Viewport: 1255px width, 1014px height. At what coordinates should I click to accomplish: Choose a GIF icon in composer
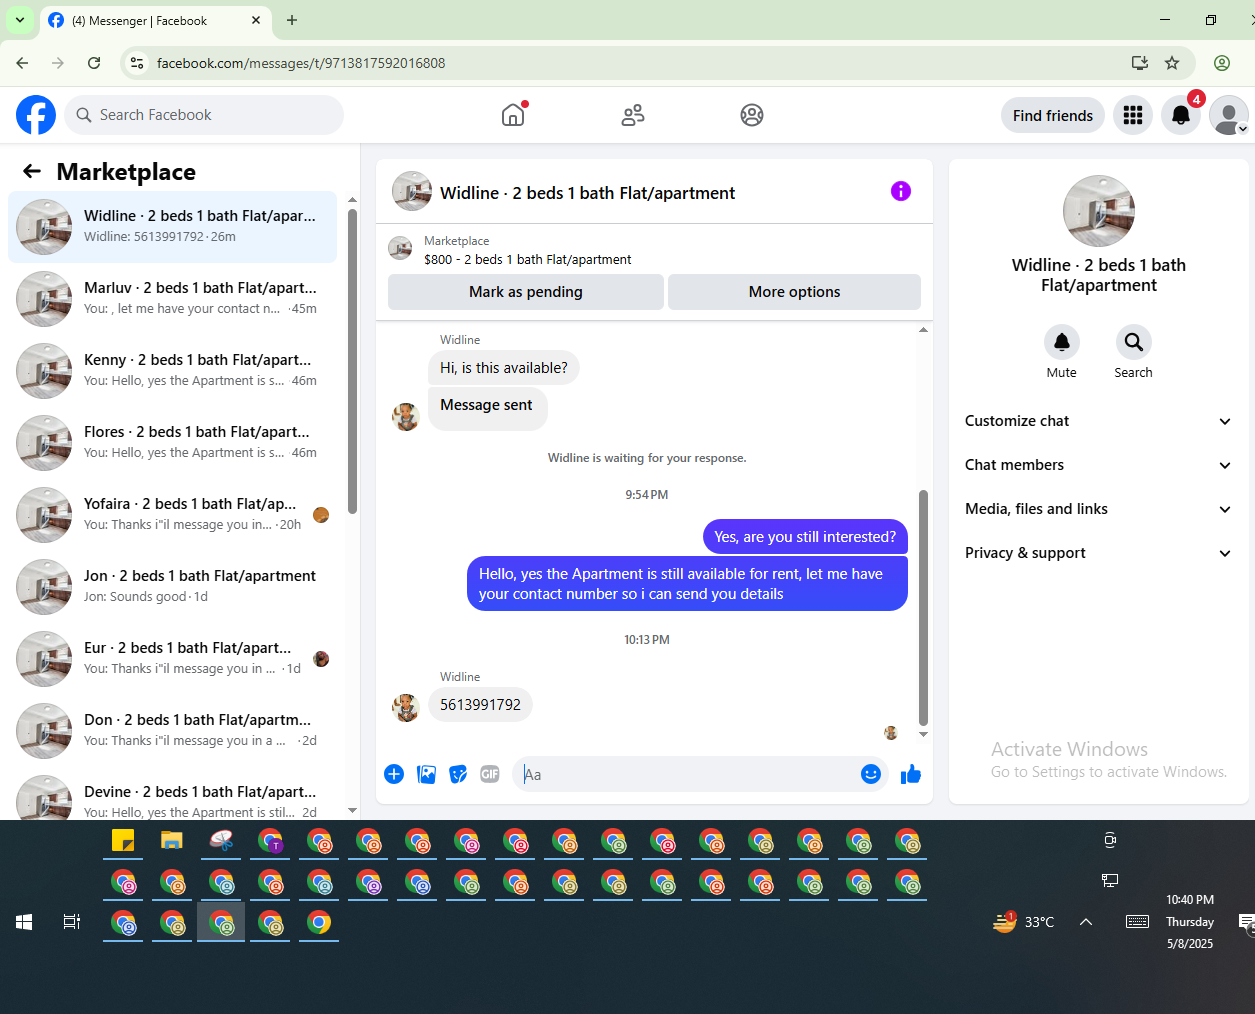(x=490, y=774)
